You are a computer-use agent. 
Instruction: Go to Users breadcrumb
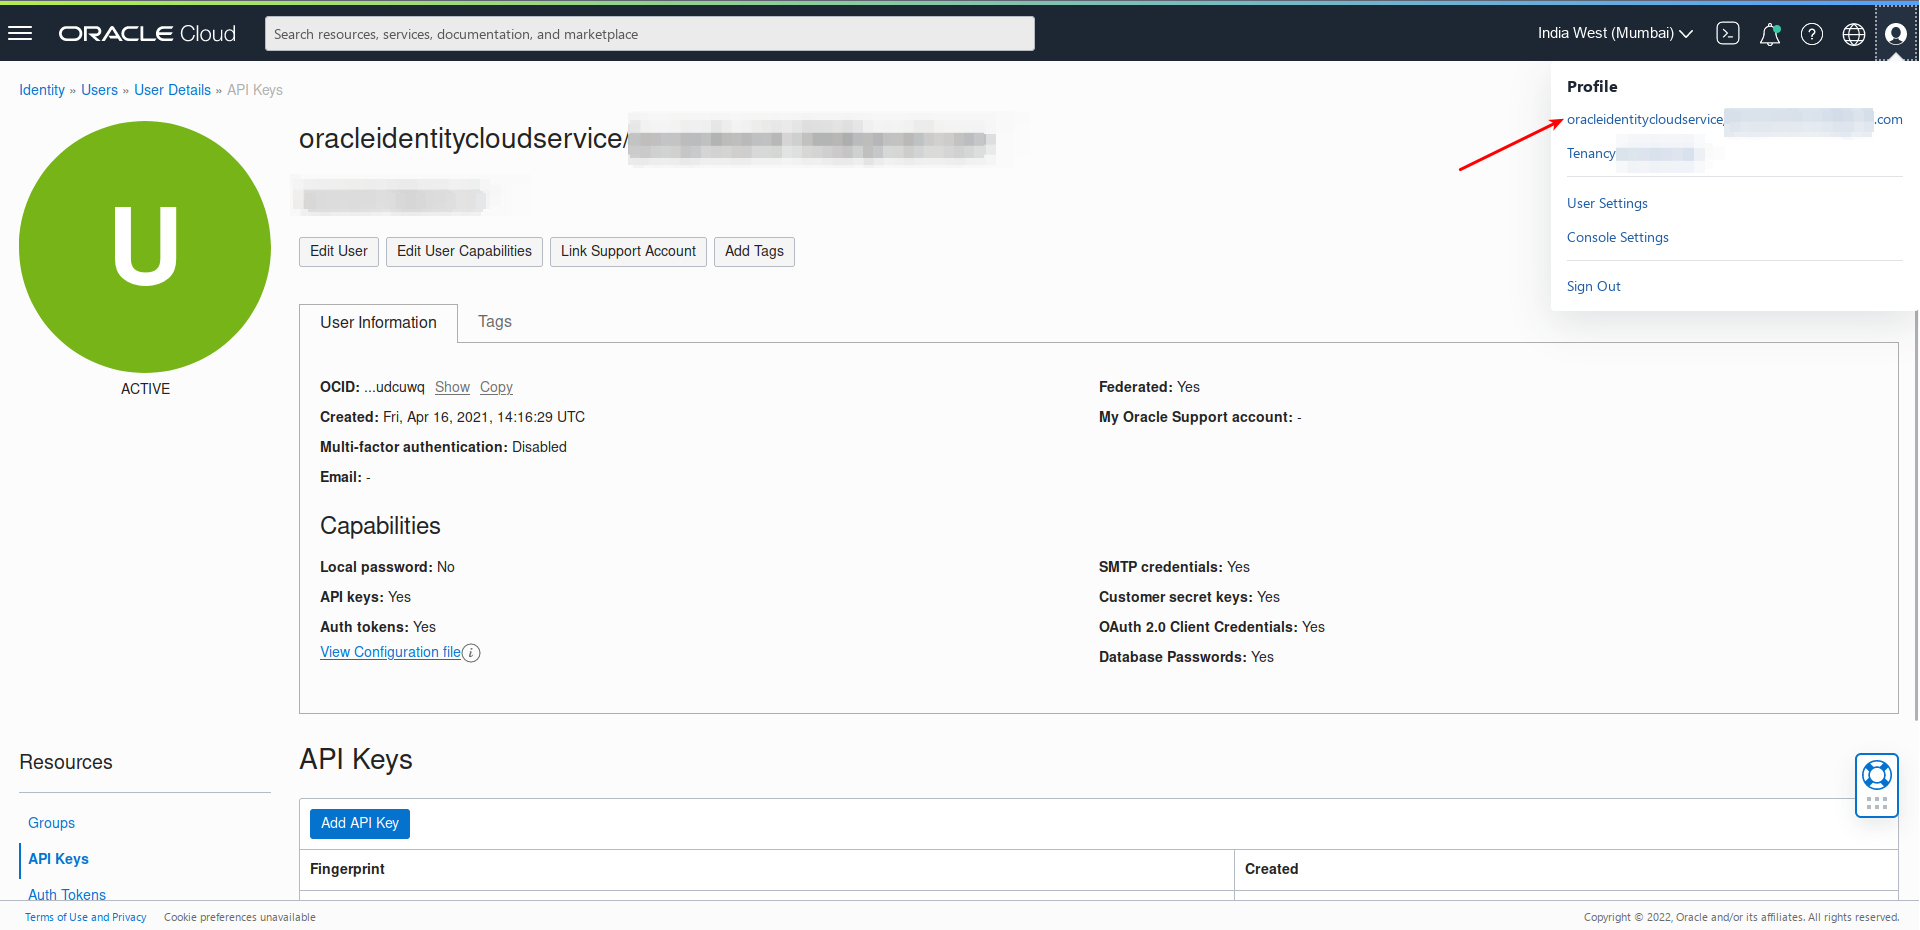pyautogui.click(x=99, y=90)
